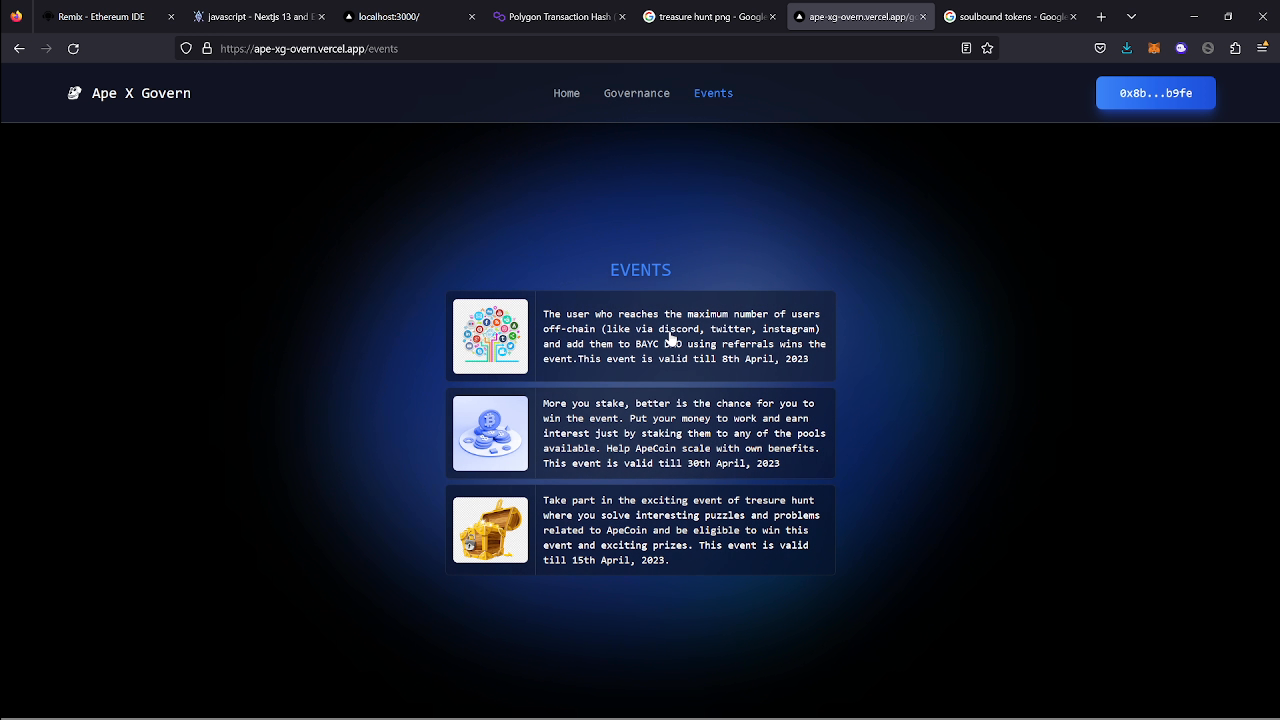Reload the current page
1280x720 pixels.
(73, 48)
